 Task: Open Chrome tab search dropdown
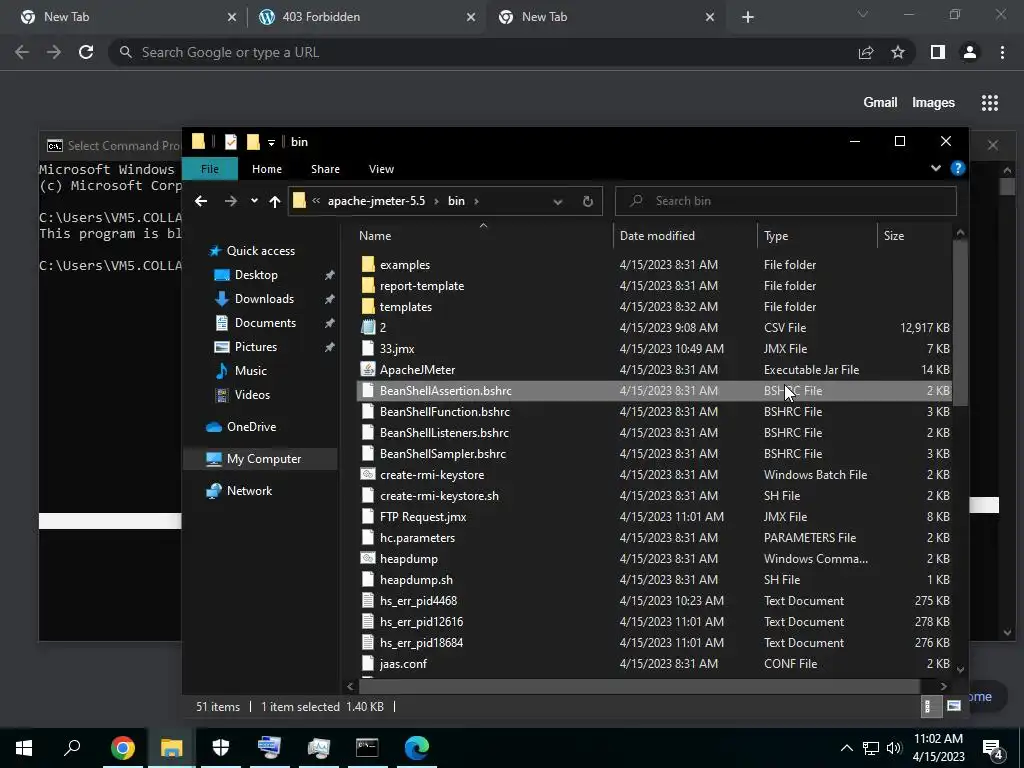pyautogui.click(x=863, y=14)
